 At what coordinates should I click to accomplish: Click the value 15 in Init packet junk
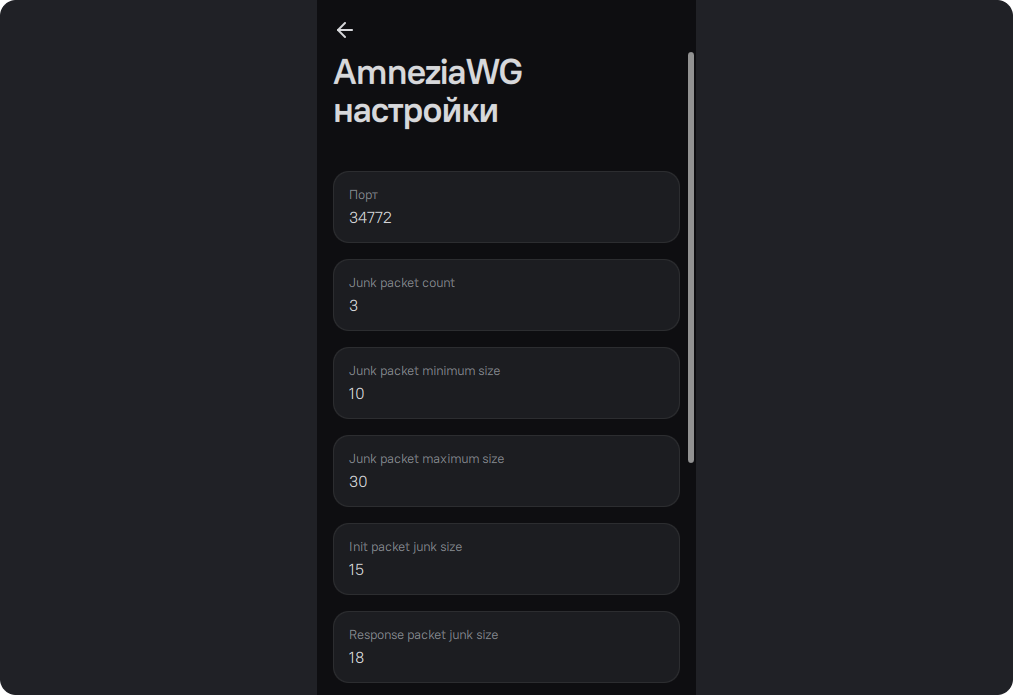(x=356, y=569)
